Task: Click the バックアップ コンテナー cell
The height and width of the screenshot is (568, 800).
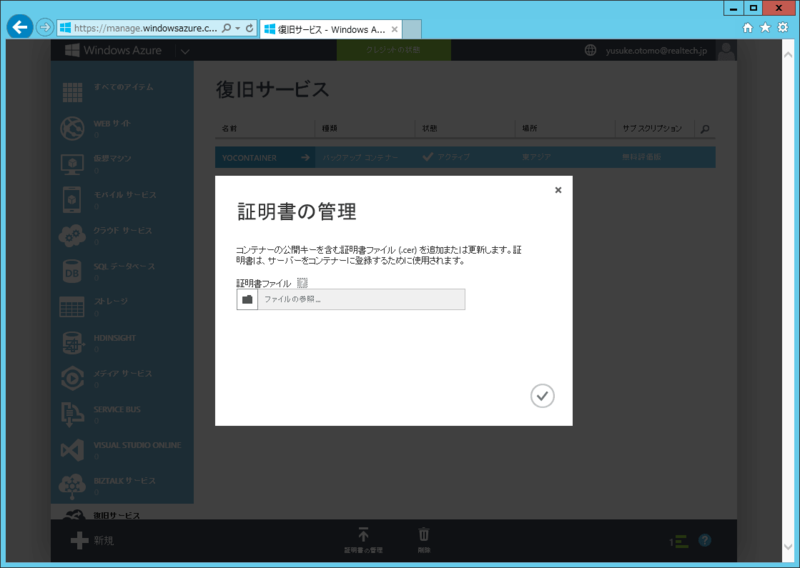Action: (x=360, y=158)
